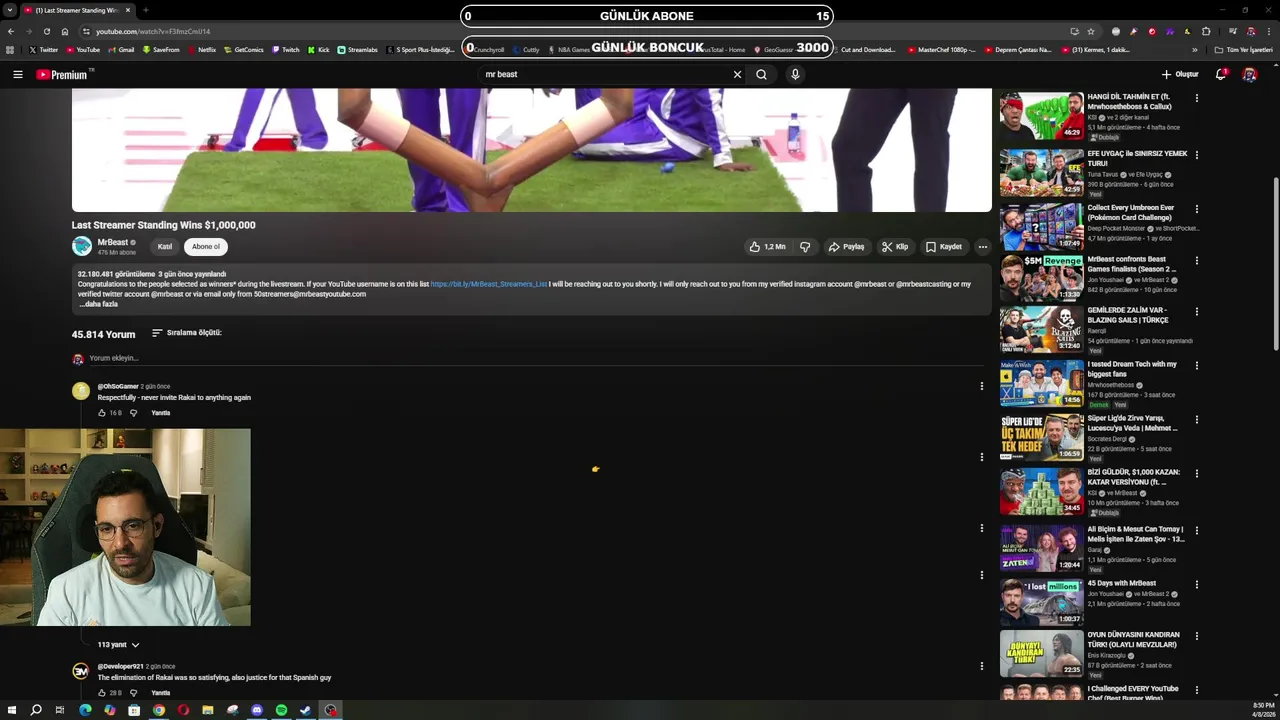1280x720 pixels.
Task: Expand the 113 yanıt replies
Action: [119, 645]
